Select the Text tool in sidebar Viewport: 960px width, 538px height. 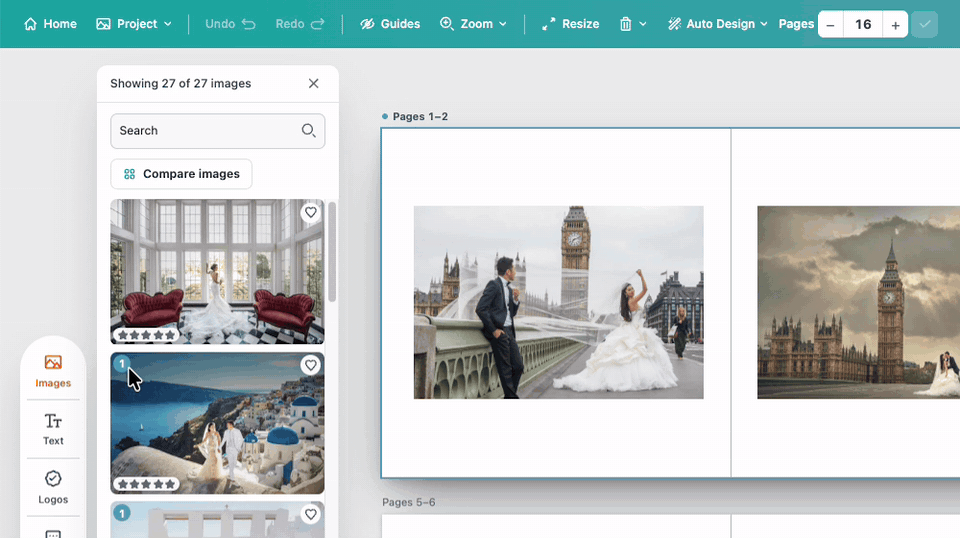click(53, 429)
